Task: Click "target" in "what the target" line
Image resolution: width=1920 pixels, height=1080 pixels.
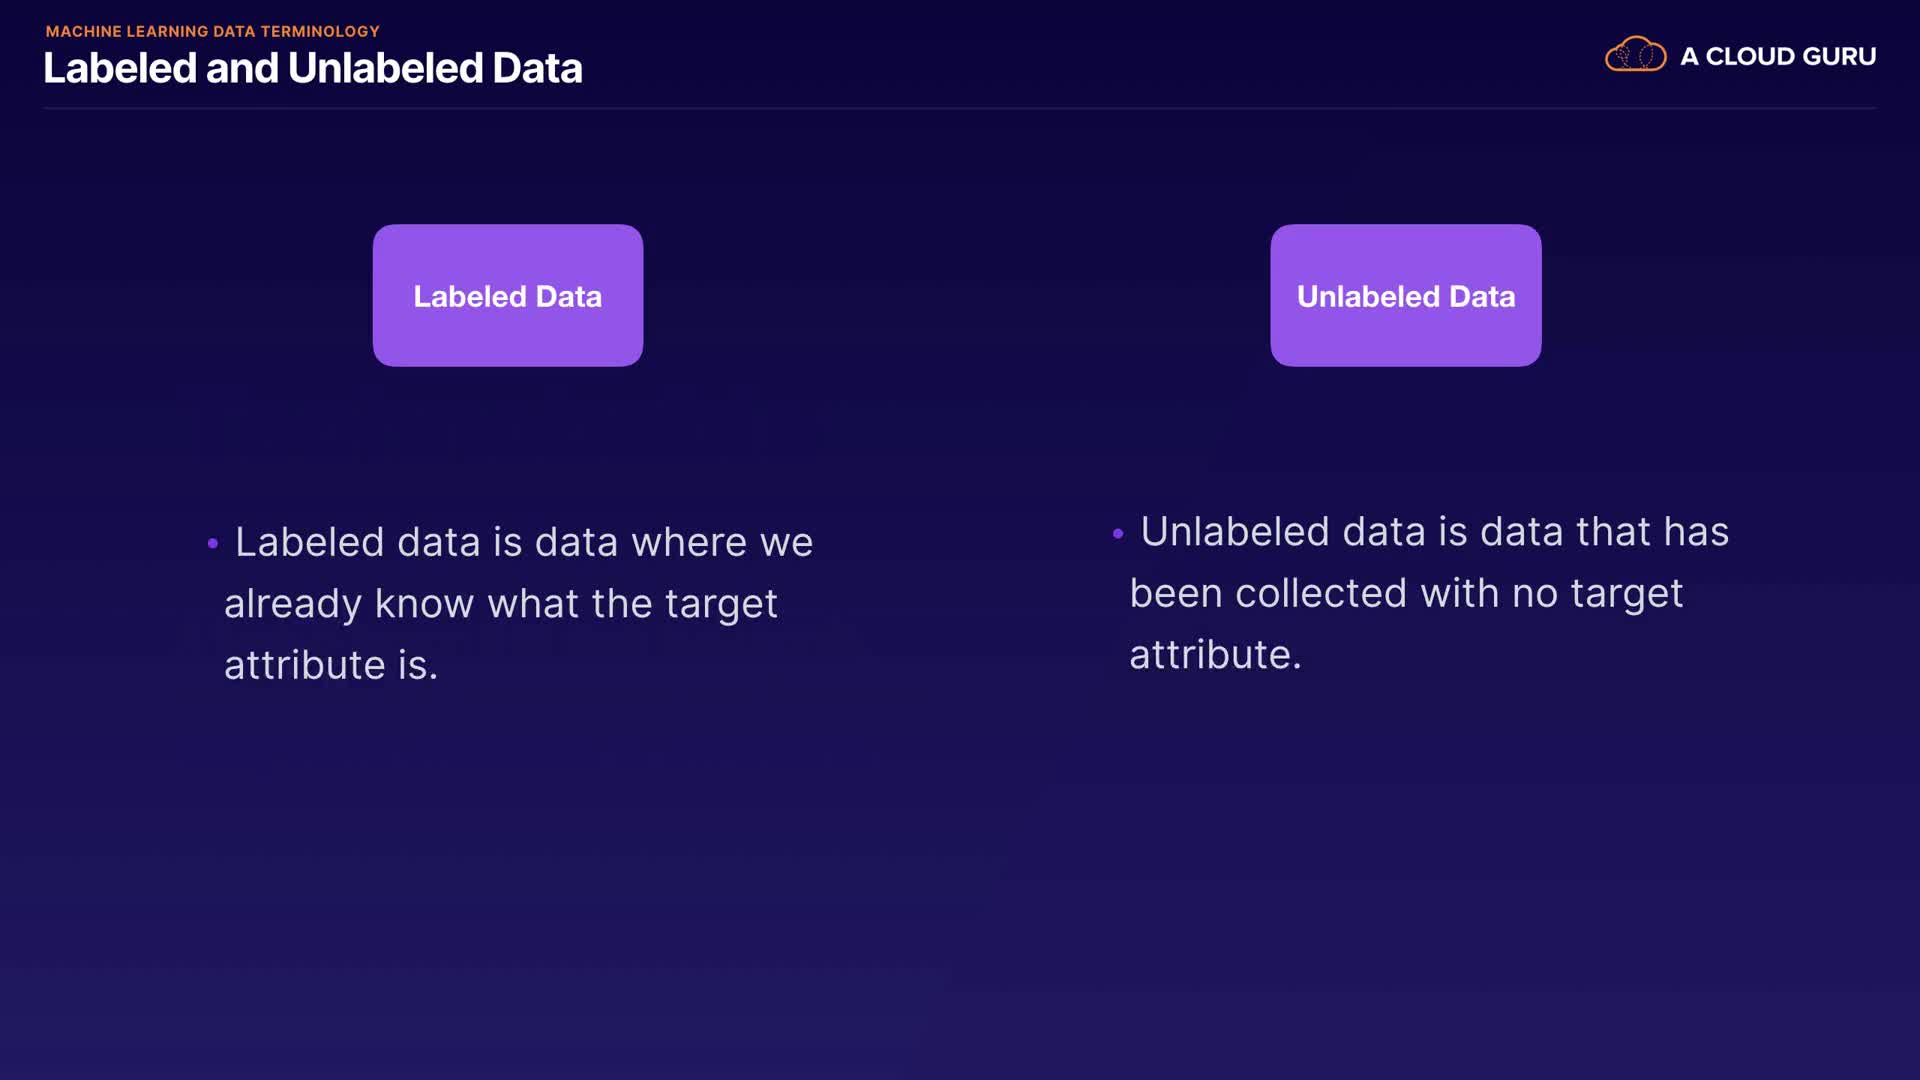Action: [x=721, y=604]
